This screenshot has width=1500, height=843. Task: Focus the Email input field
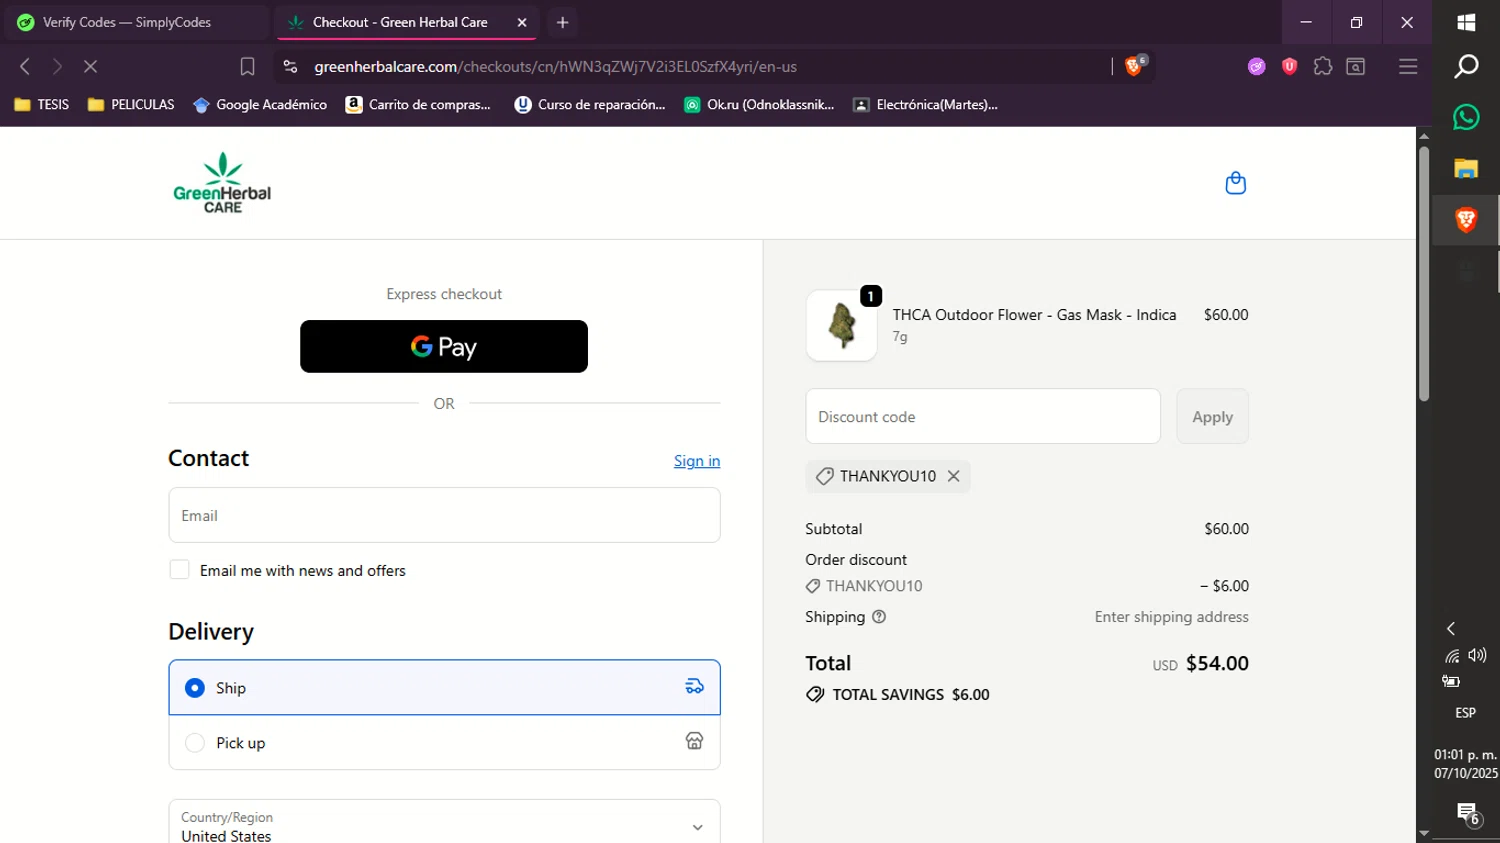[444, 515]
